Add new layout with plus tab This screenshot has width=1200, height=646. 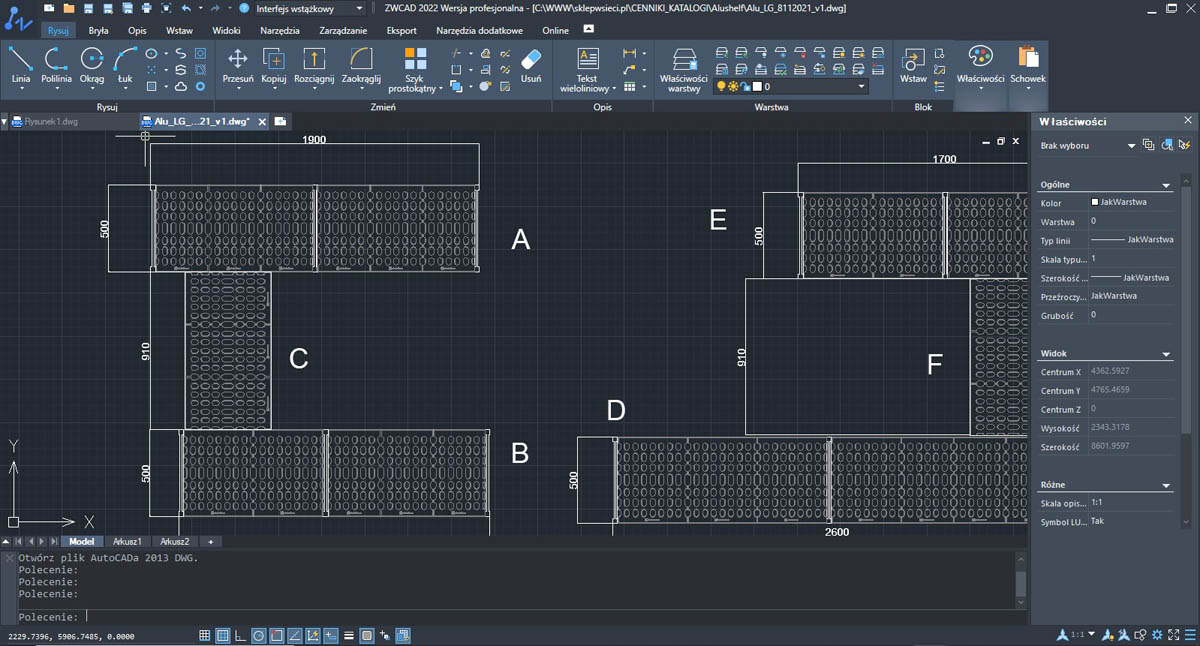pos(210,541)
